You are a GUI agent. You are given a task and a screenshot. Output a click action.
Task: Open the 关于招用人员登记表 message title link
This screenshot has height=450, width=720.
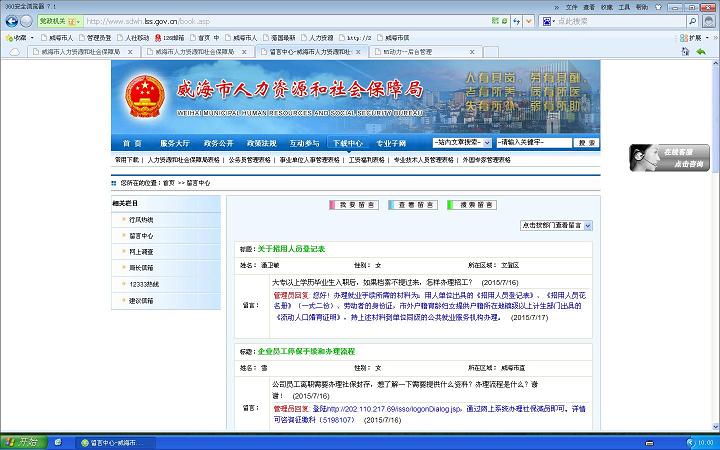[291, 248]
